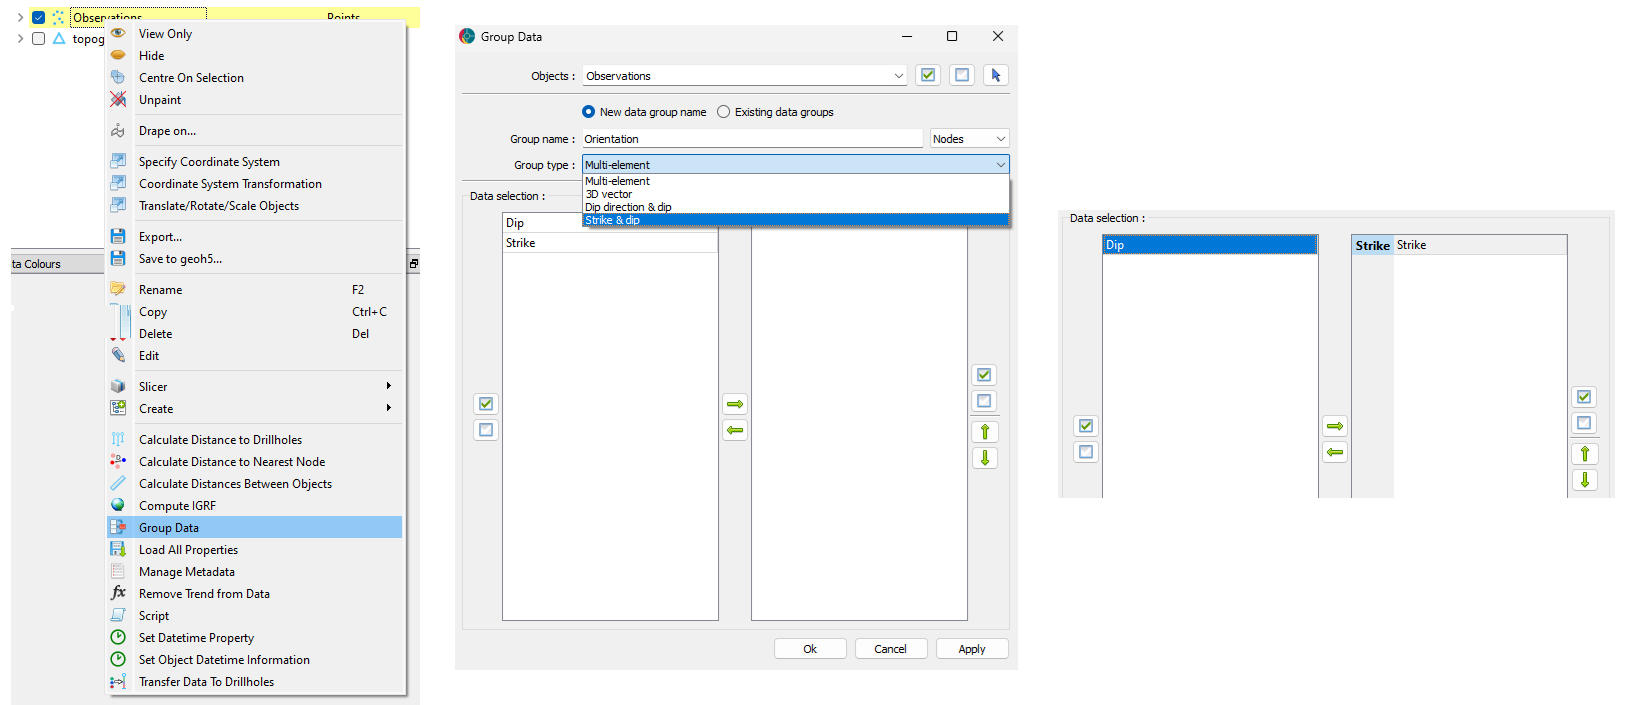Click green left arrow in Group Data dialog
Screen dimensions: 1625x705
[735, 430]
